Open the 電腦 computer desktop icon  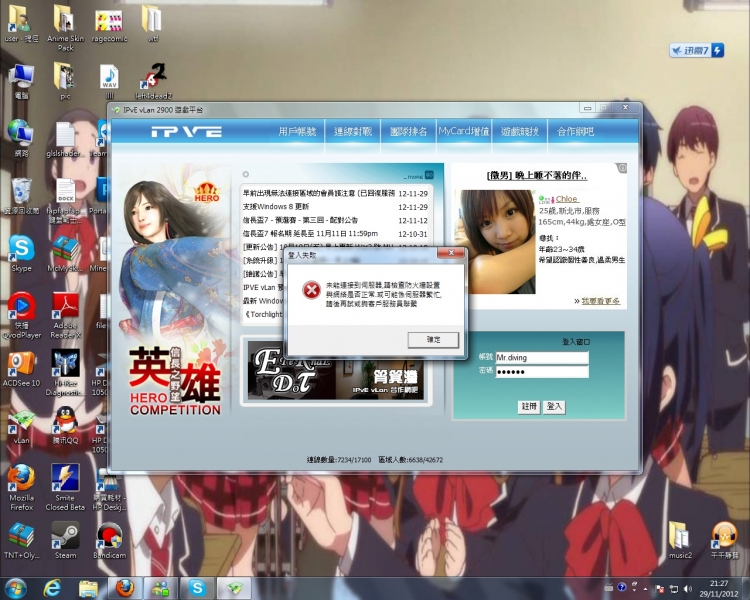click(22, 81)
